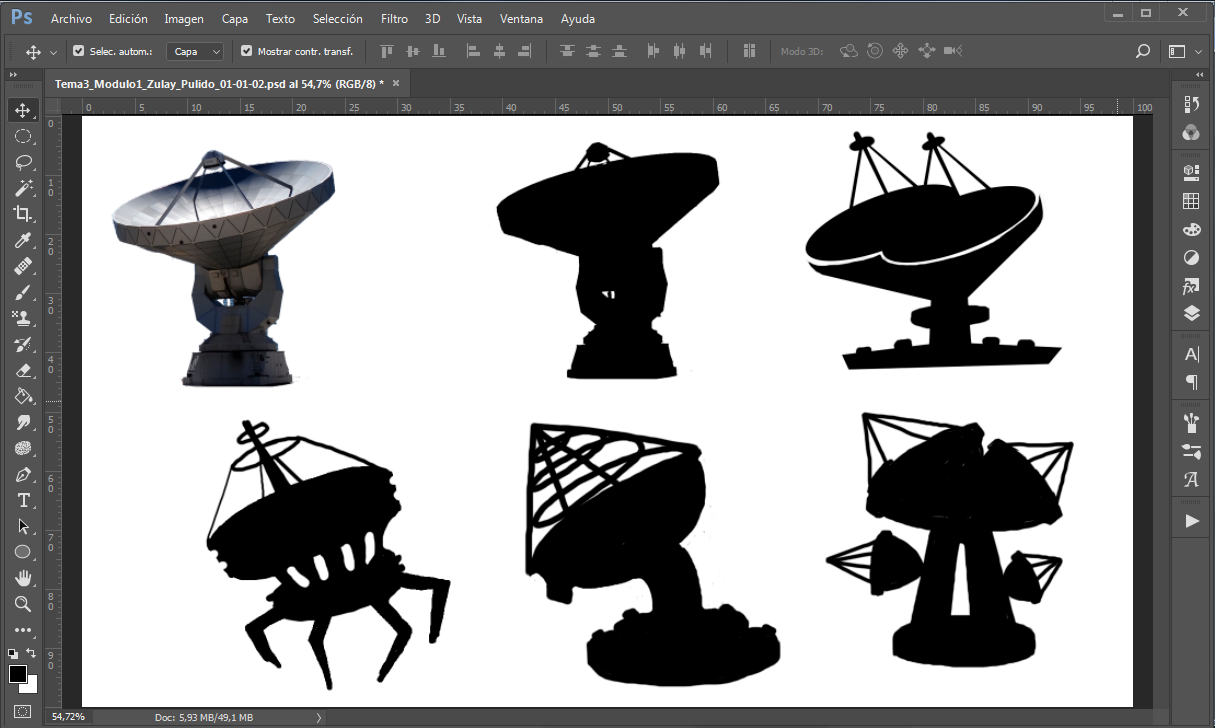The image size is (1215, 728).
Task: Activate the Clone Stamp tool
Action: pos(23,318)
